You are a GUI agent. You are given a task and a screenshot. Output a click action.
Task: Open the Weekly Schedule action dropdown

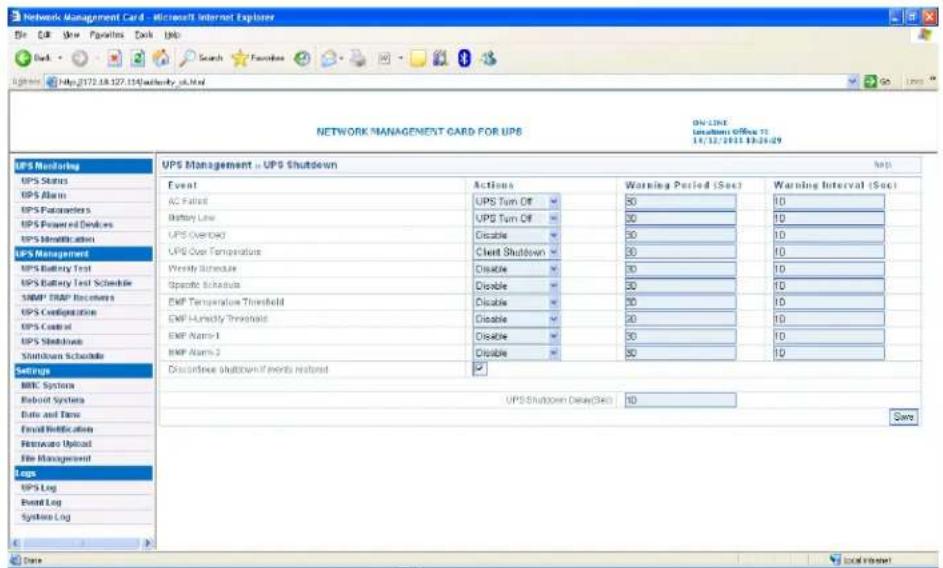pos(517,269)
